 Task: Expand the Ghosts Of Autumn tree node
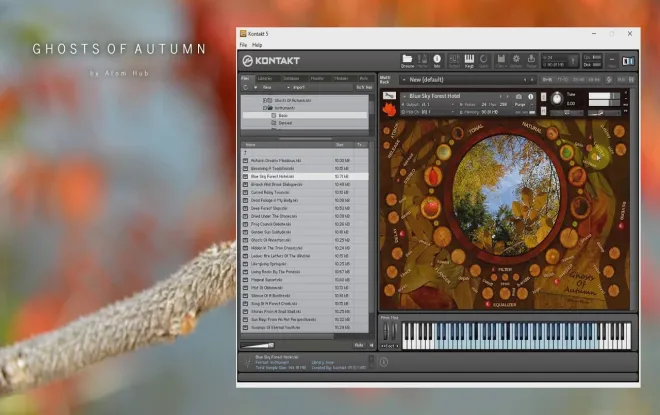[x=265, y=101]
